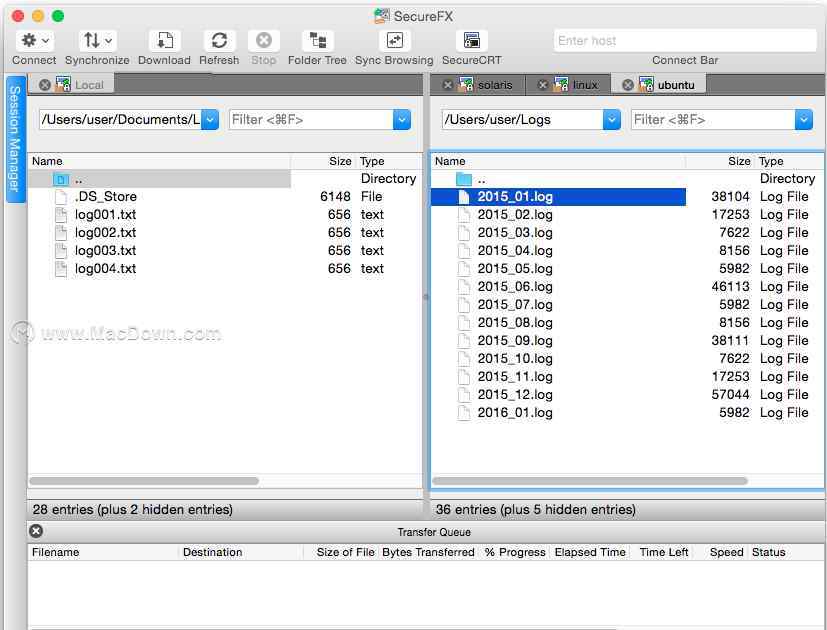Select 2015_09.log in the remote pane

515,340
